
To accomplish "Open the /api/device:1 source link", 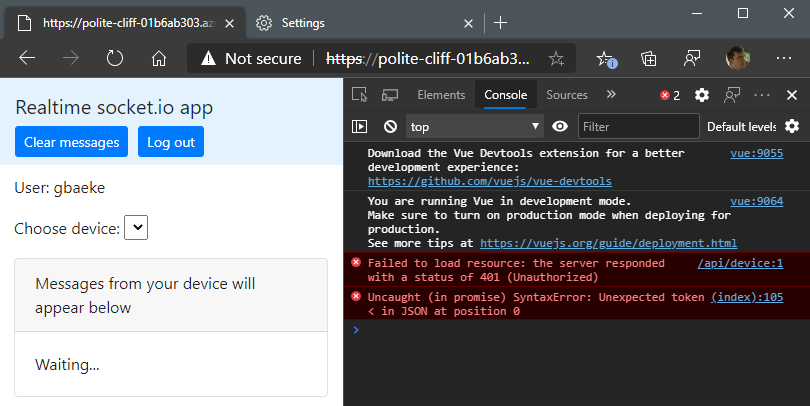I will pos(740,263).
